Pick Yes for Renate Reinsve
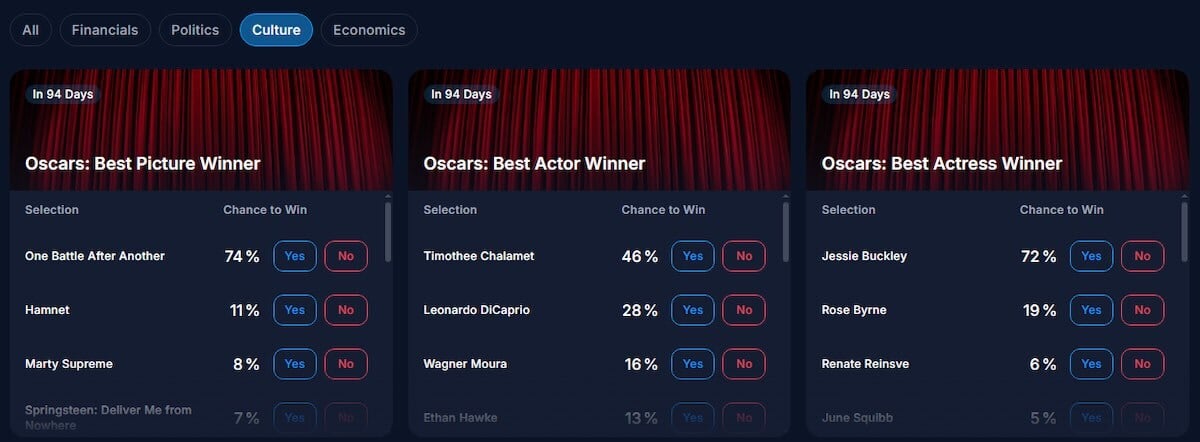Image resolution: width=1200 pixels, height=442 pixels. [x=1091, y=364]
